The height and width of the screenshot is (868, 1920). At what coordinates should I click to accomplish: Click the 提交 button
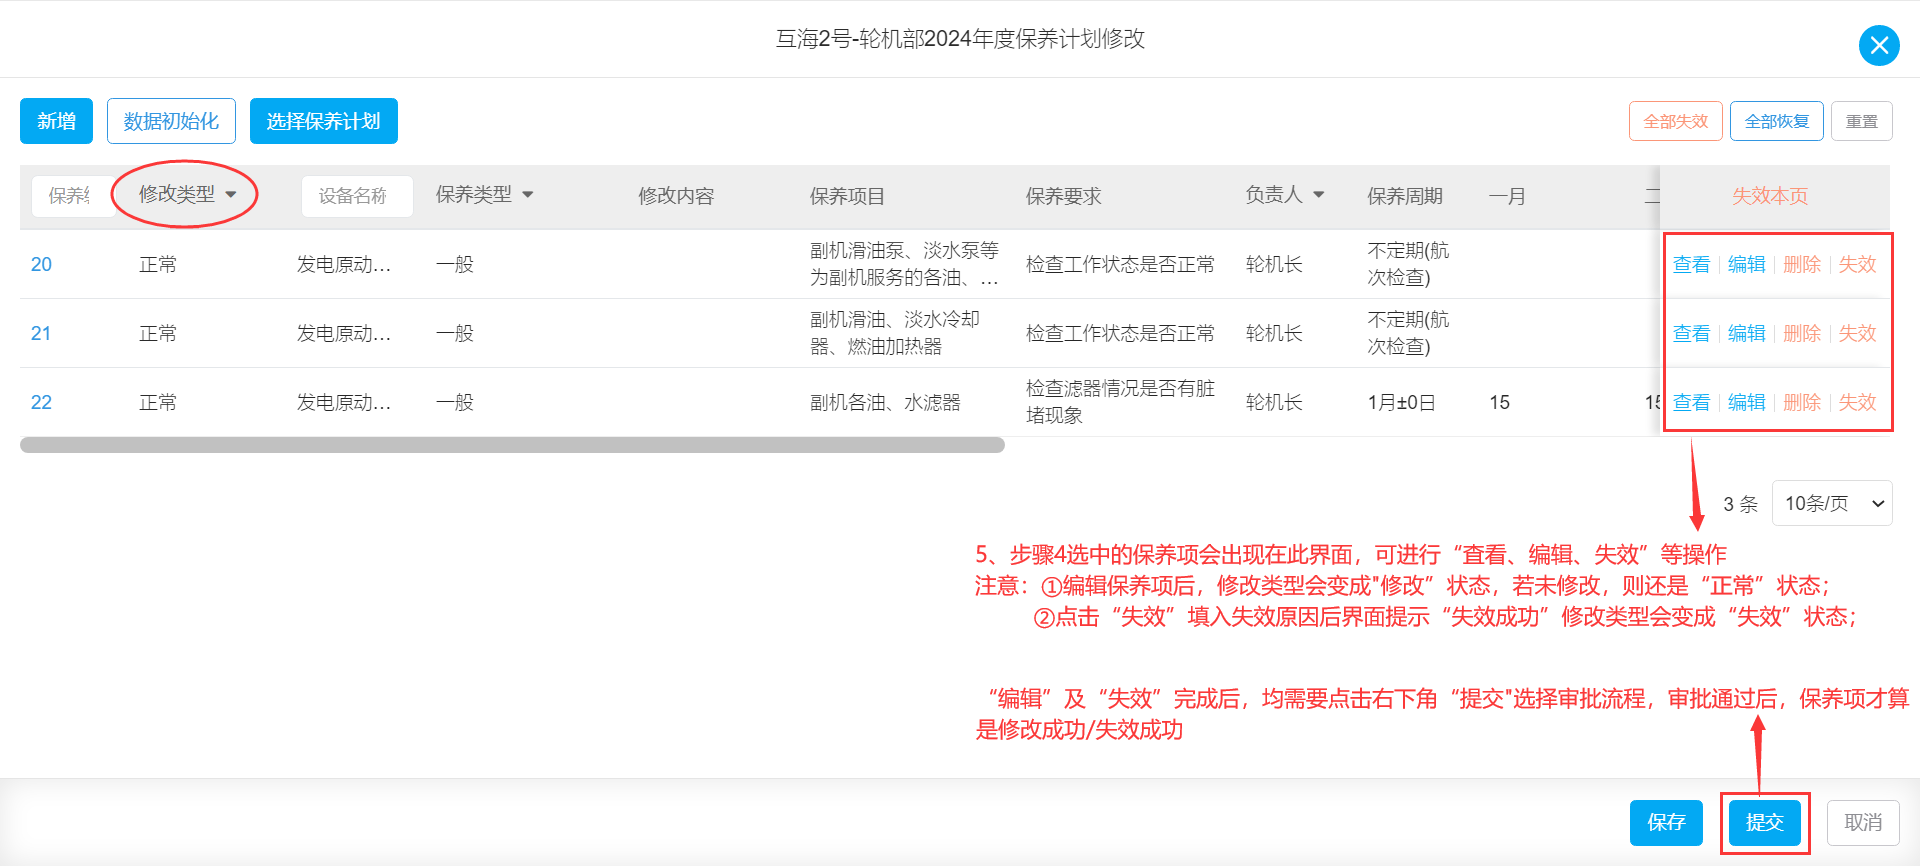point(1765,822)
